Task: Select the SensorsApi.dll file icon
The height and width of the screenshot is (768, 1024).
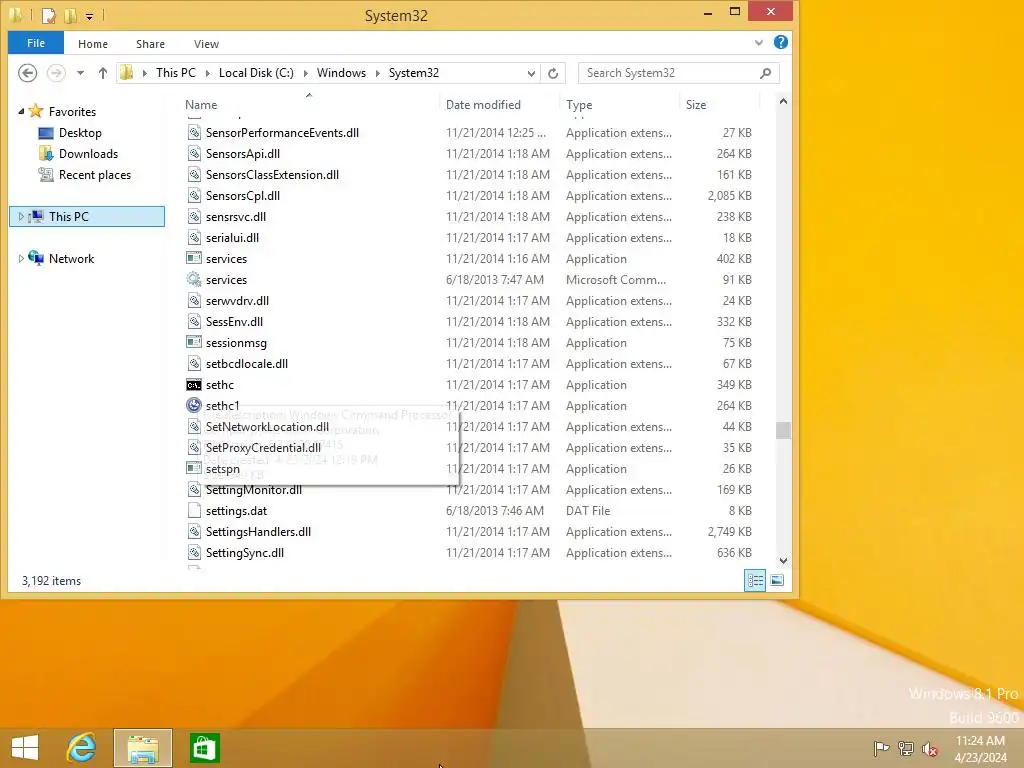Action: pos(194,154)
